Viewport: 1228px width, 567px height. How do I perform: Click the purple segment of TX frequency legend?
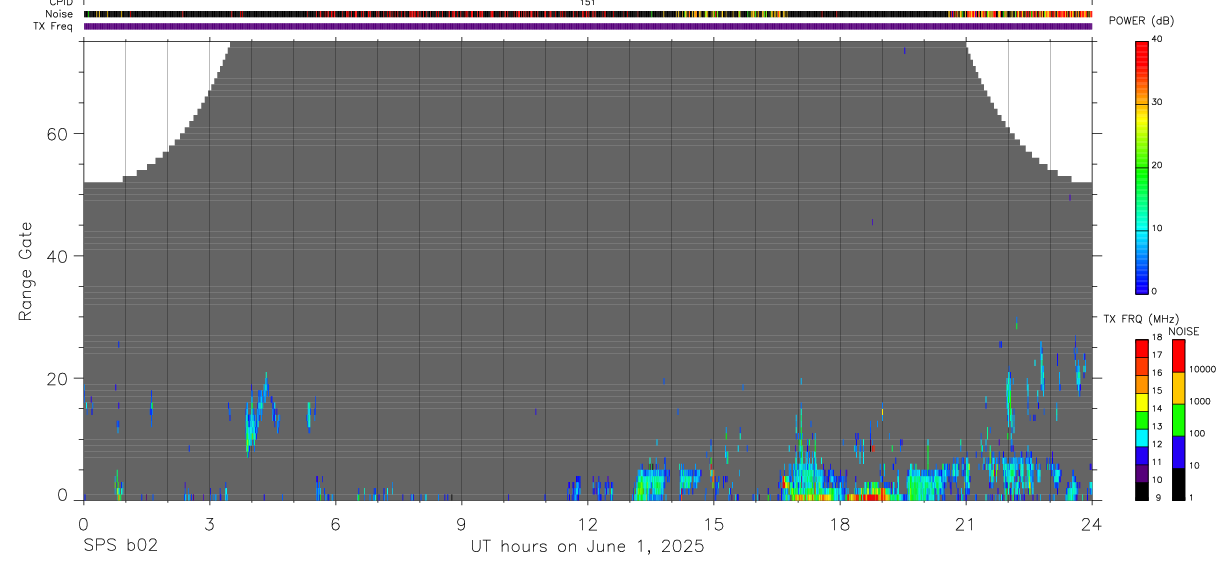1142,473
